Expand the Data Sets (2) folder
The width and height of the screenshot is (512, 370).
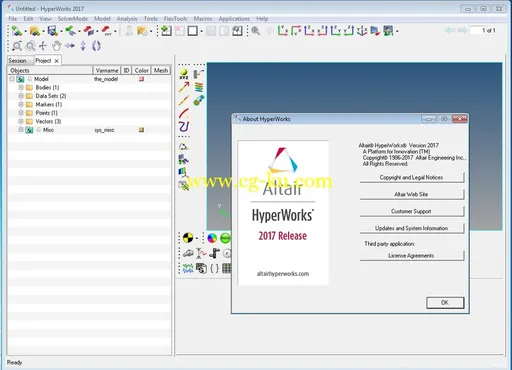pyautogui.click(x=21, y=96)
